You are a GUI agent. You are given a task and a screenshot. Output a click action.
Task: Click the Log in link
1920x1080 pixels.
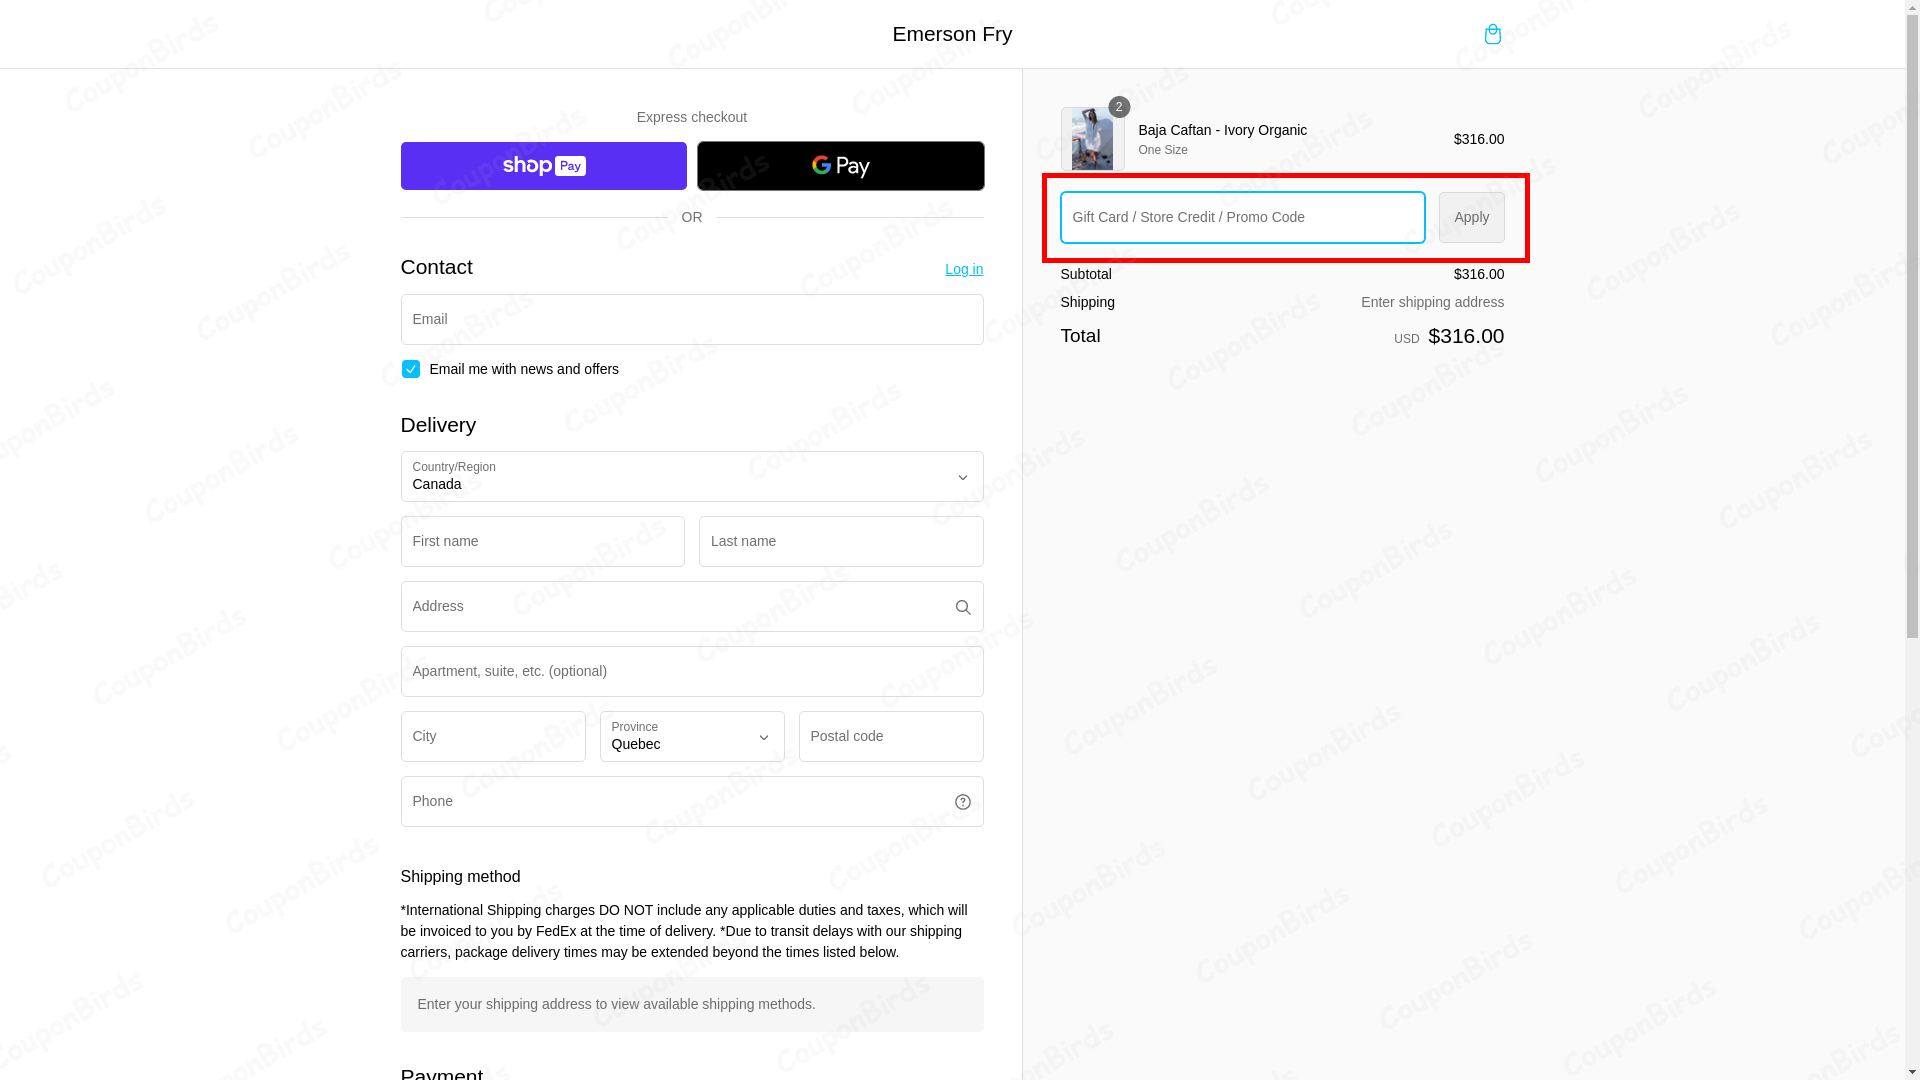[964, 269]
